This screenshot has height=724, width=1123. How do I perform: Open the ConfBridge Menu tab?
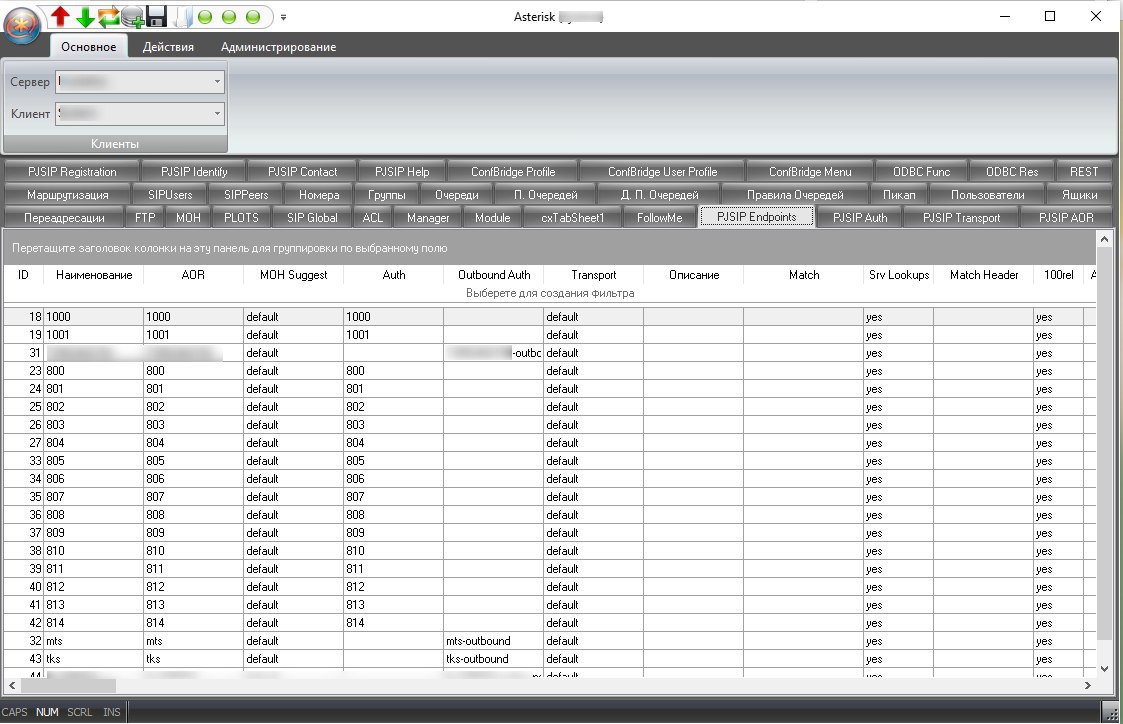coord(810,172)
